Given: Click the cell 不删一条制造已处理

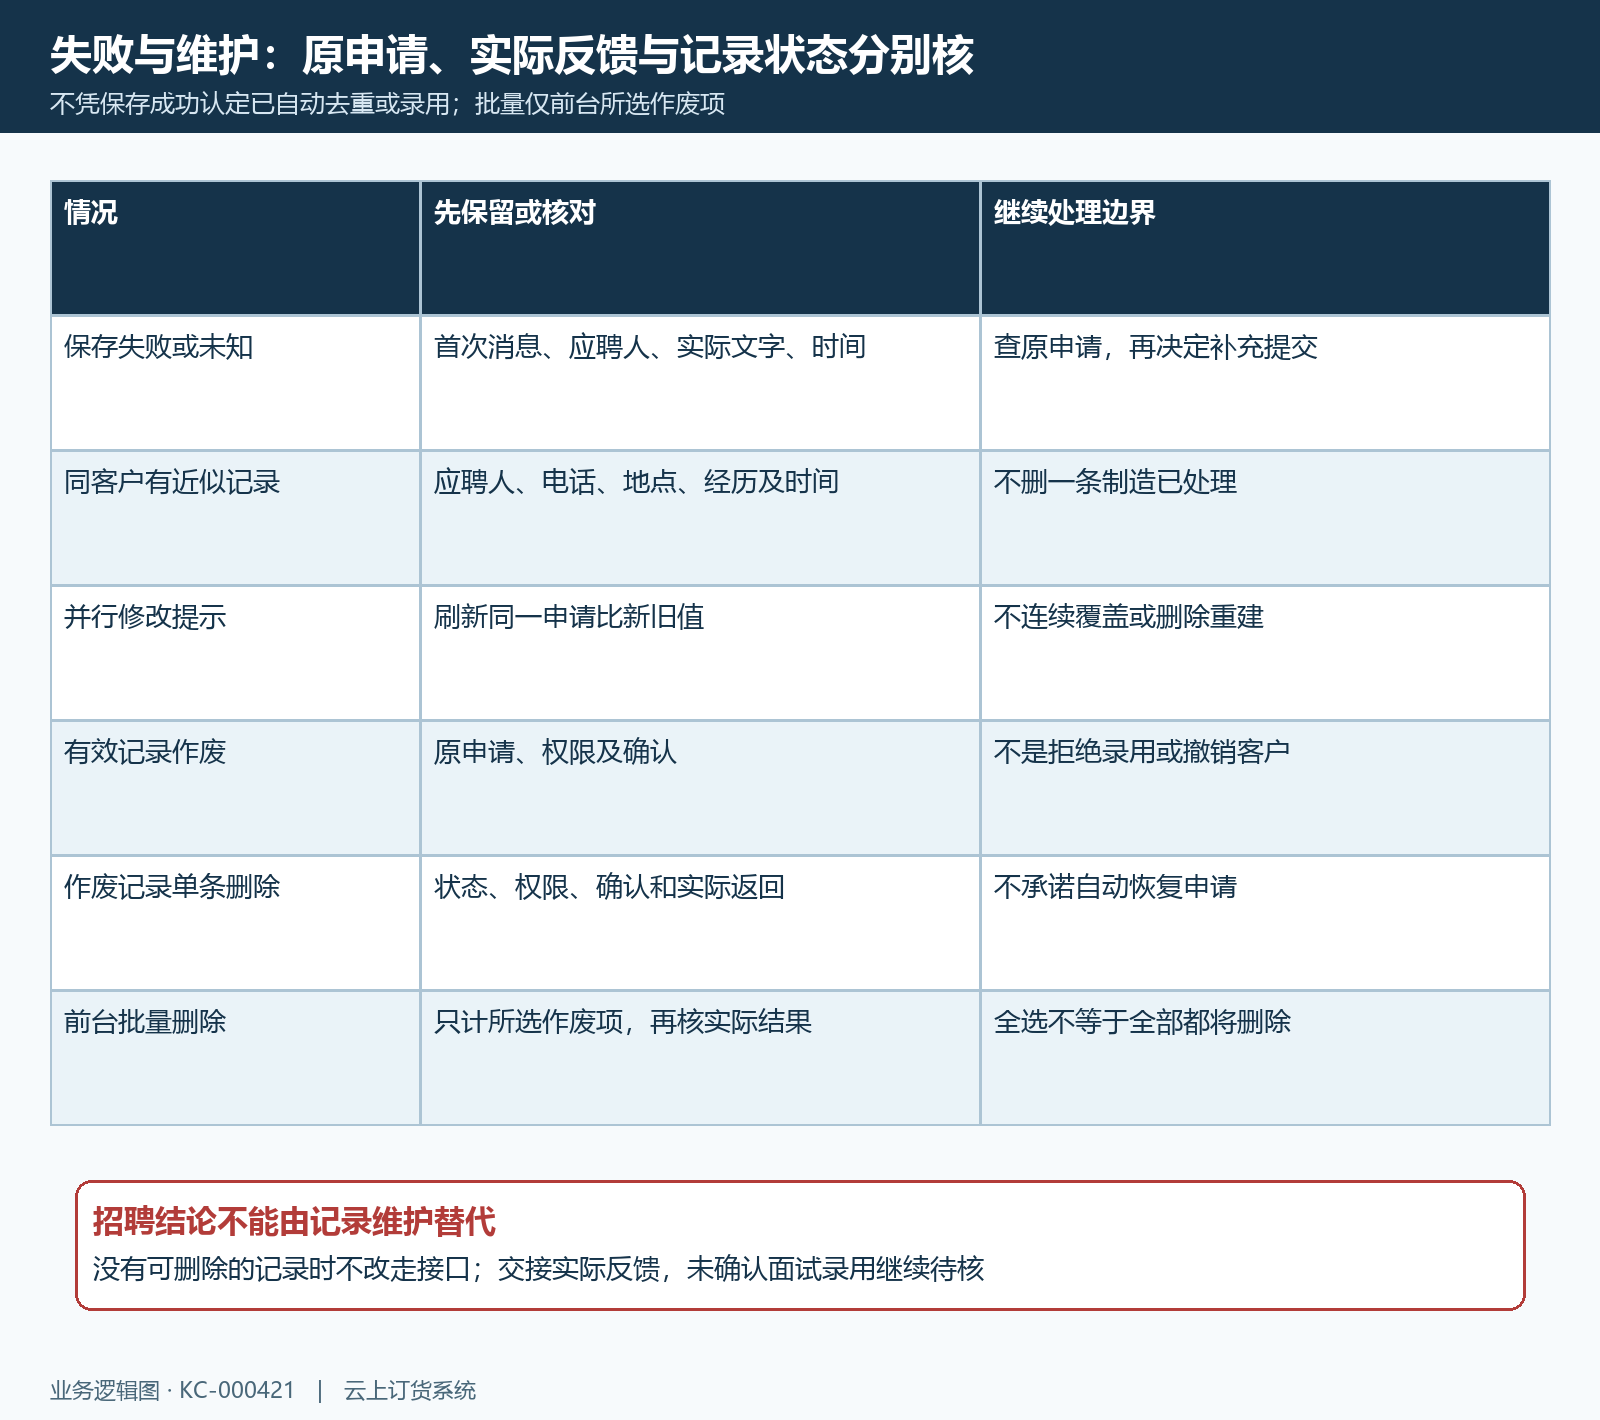Looking at the screenshot, I should [1265, 518].
